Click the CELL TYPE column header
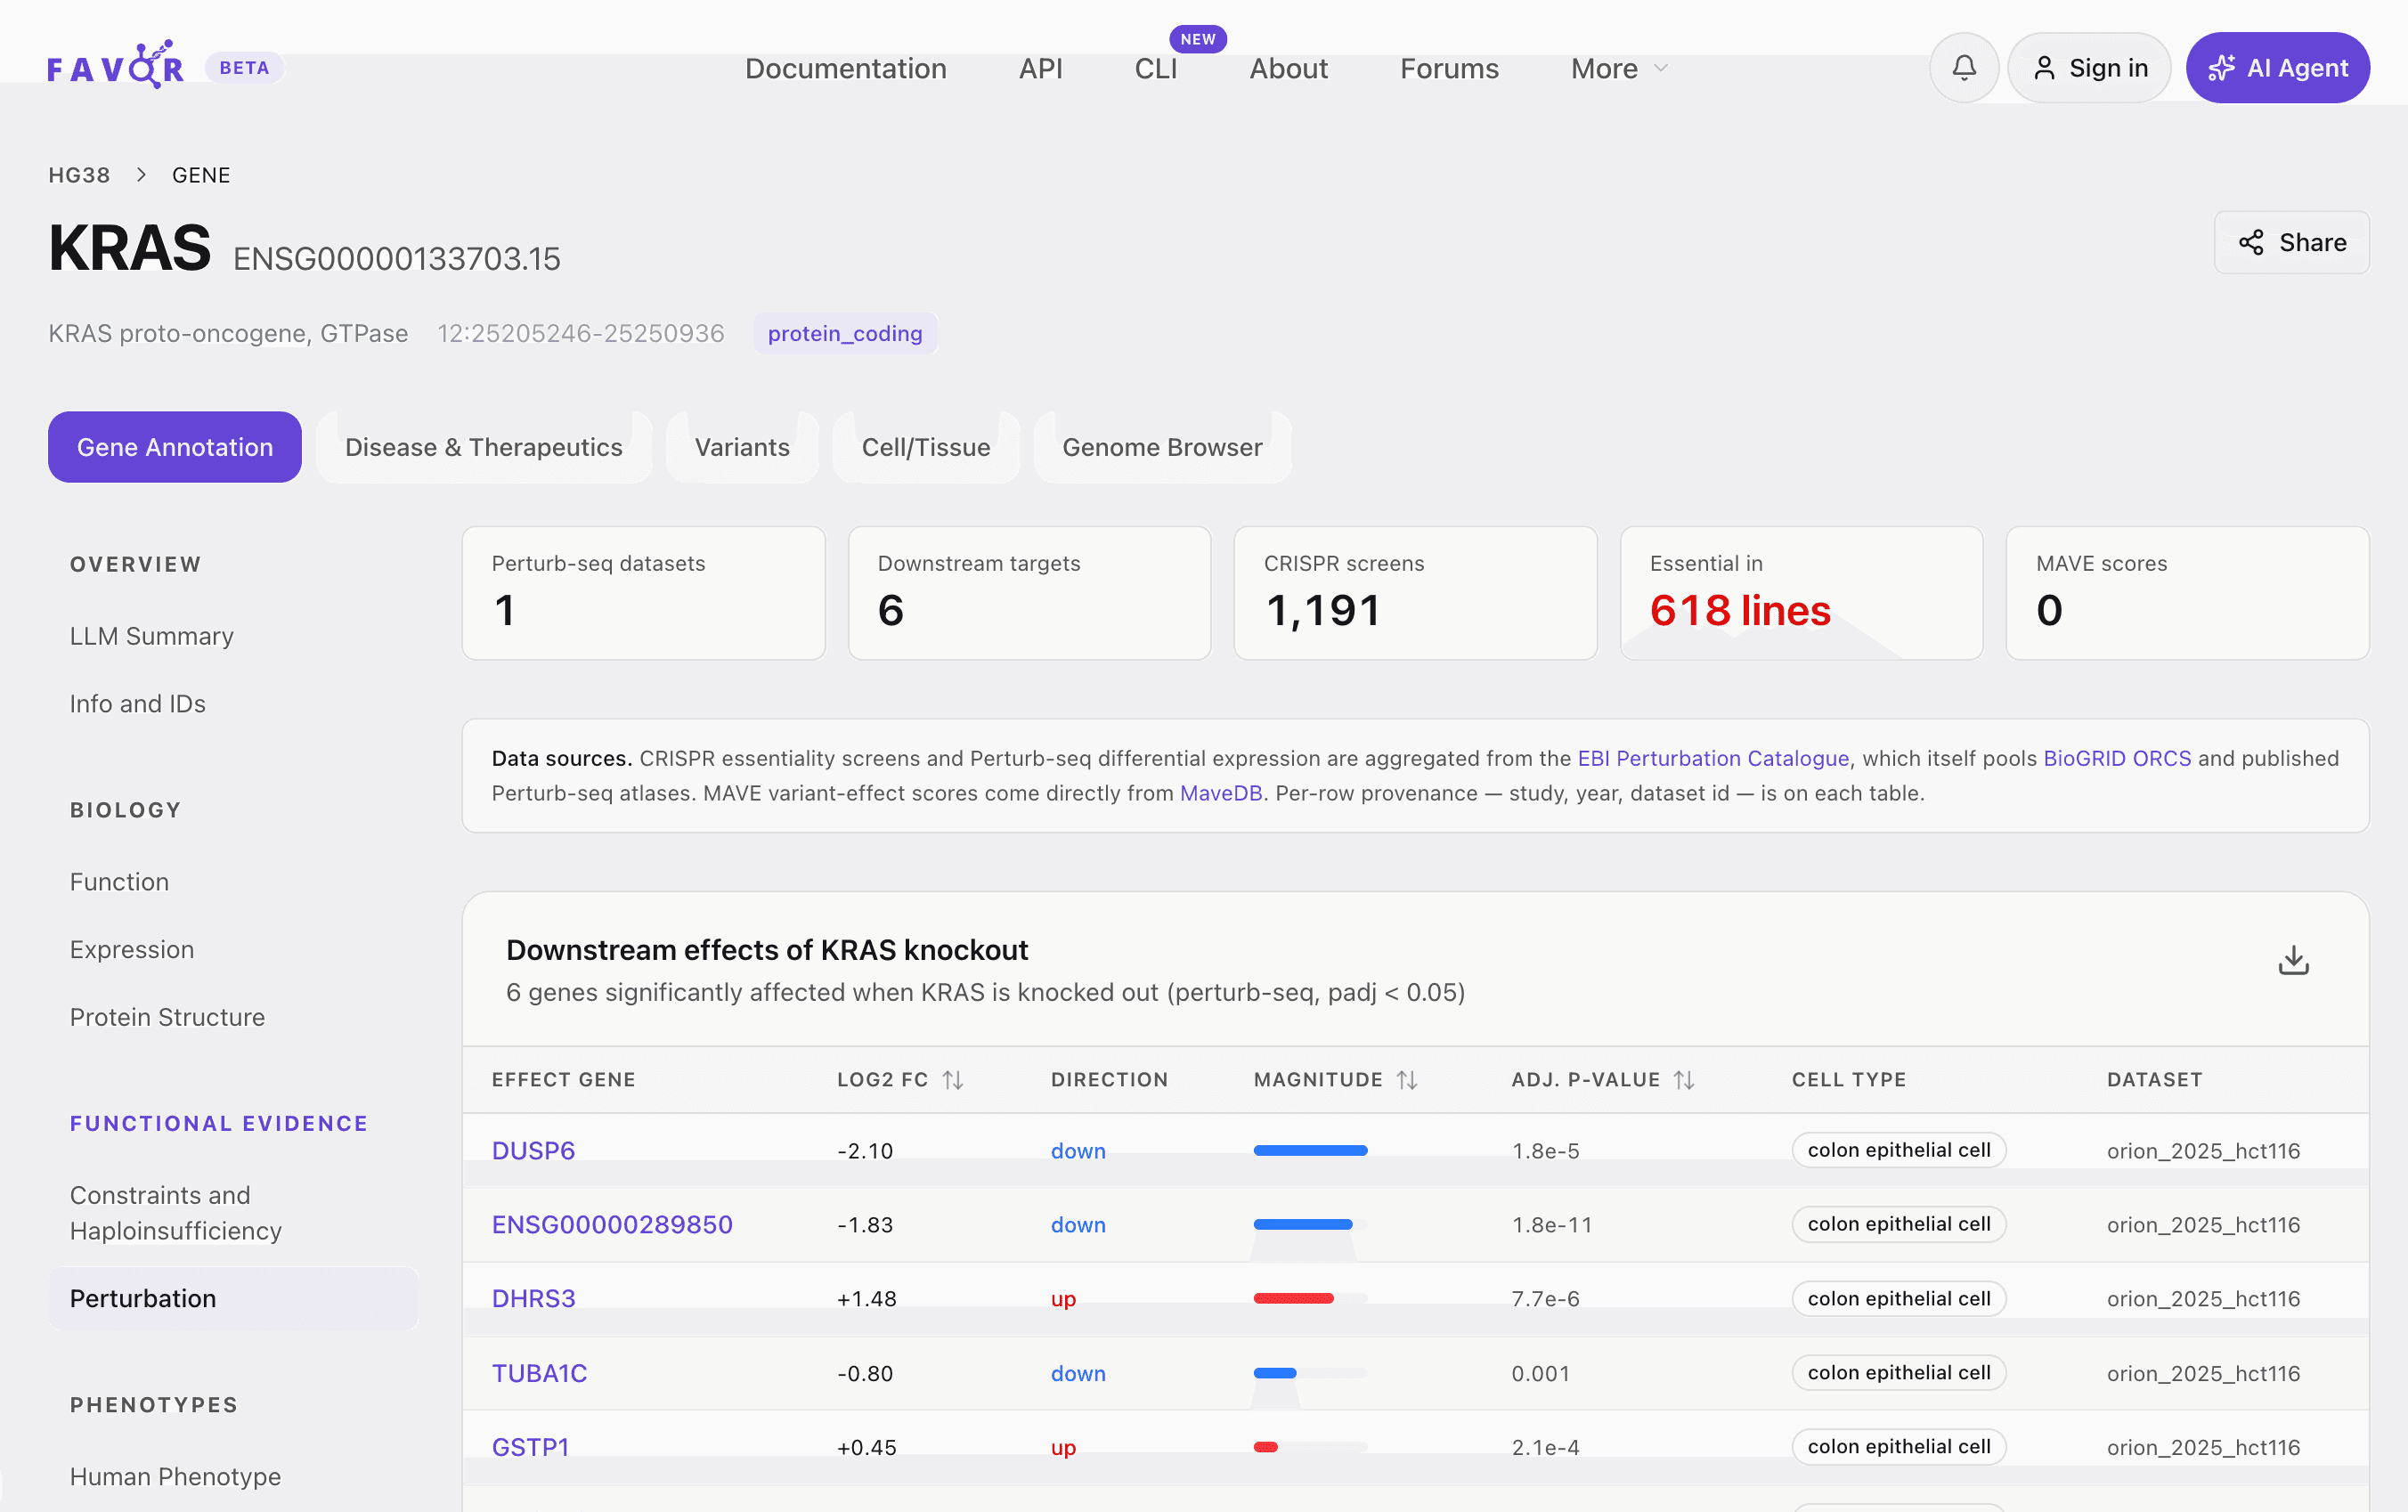Screen dimensions: 2408x1512 click(x=1848, y=1080)
